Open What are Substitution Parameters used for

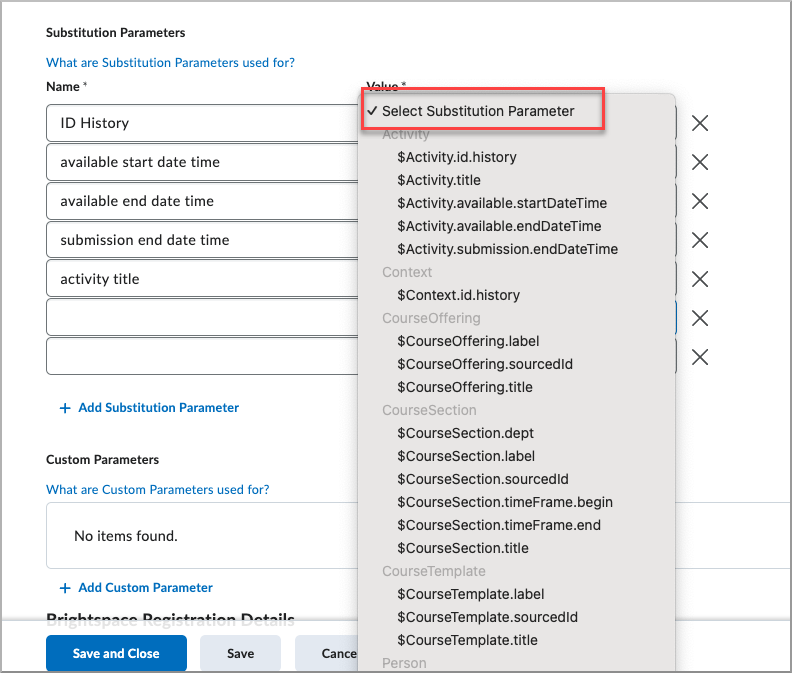point(170,62)
